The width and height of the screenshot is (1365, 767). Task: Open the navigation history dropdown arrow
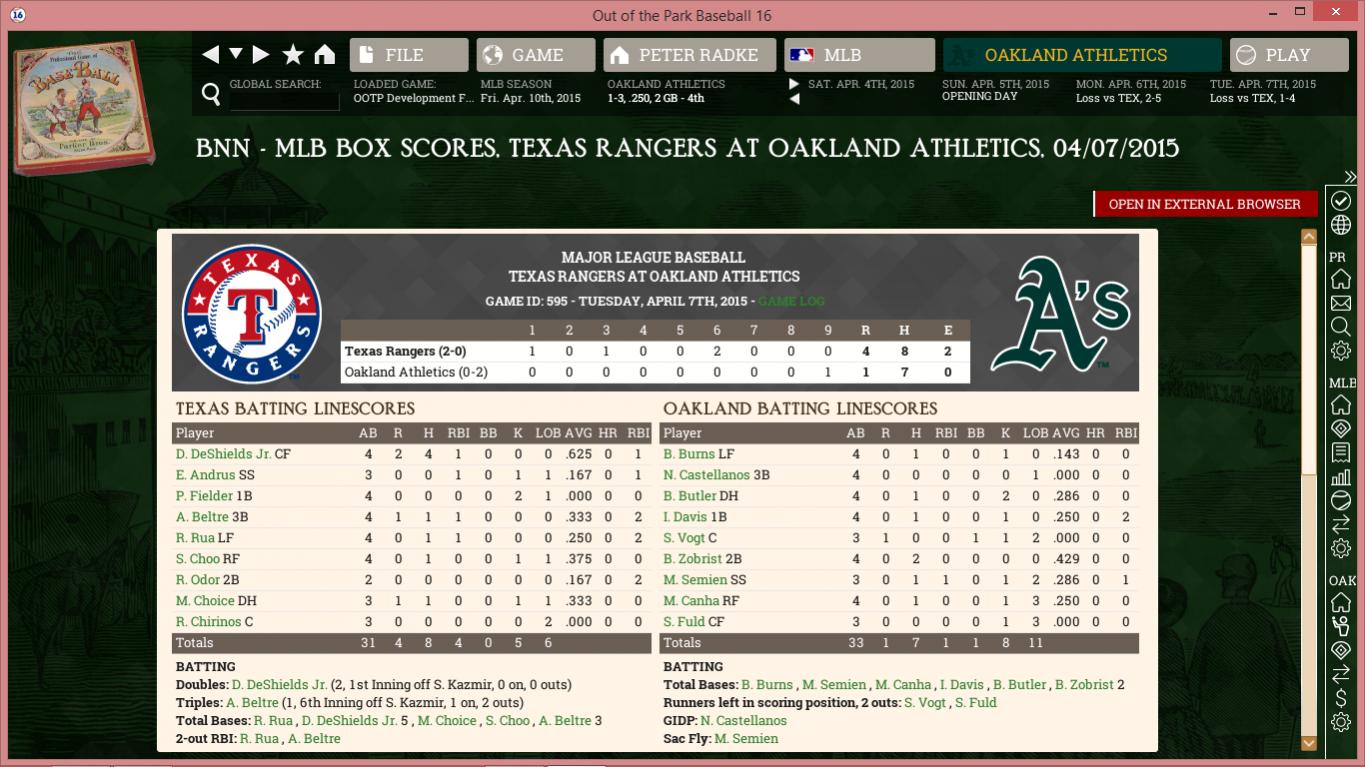click(x=236, y=54)
